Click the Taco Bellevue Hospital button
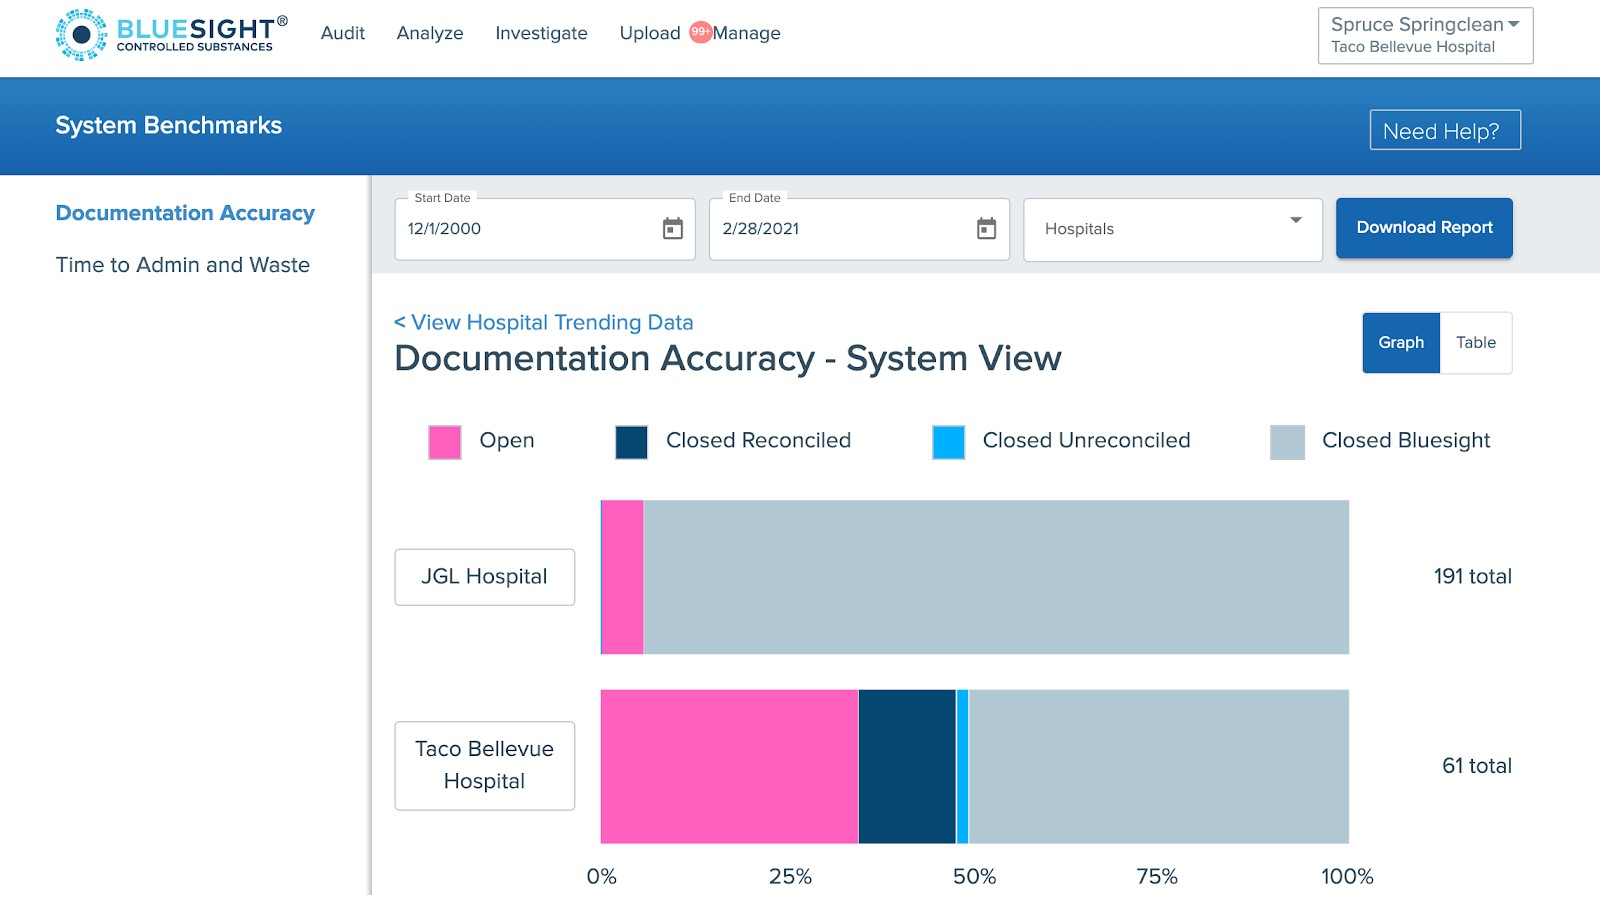 [485, 766]
